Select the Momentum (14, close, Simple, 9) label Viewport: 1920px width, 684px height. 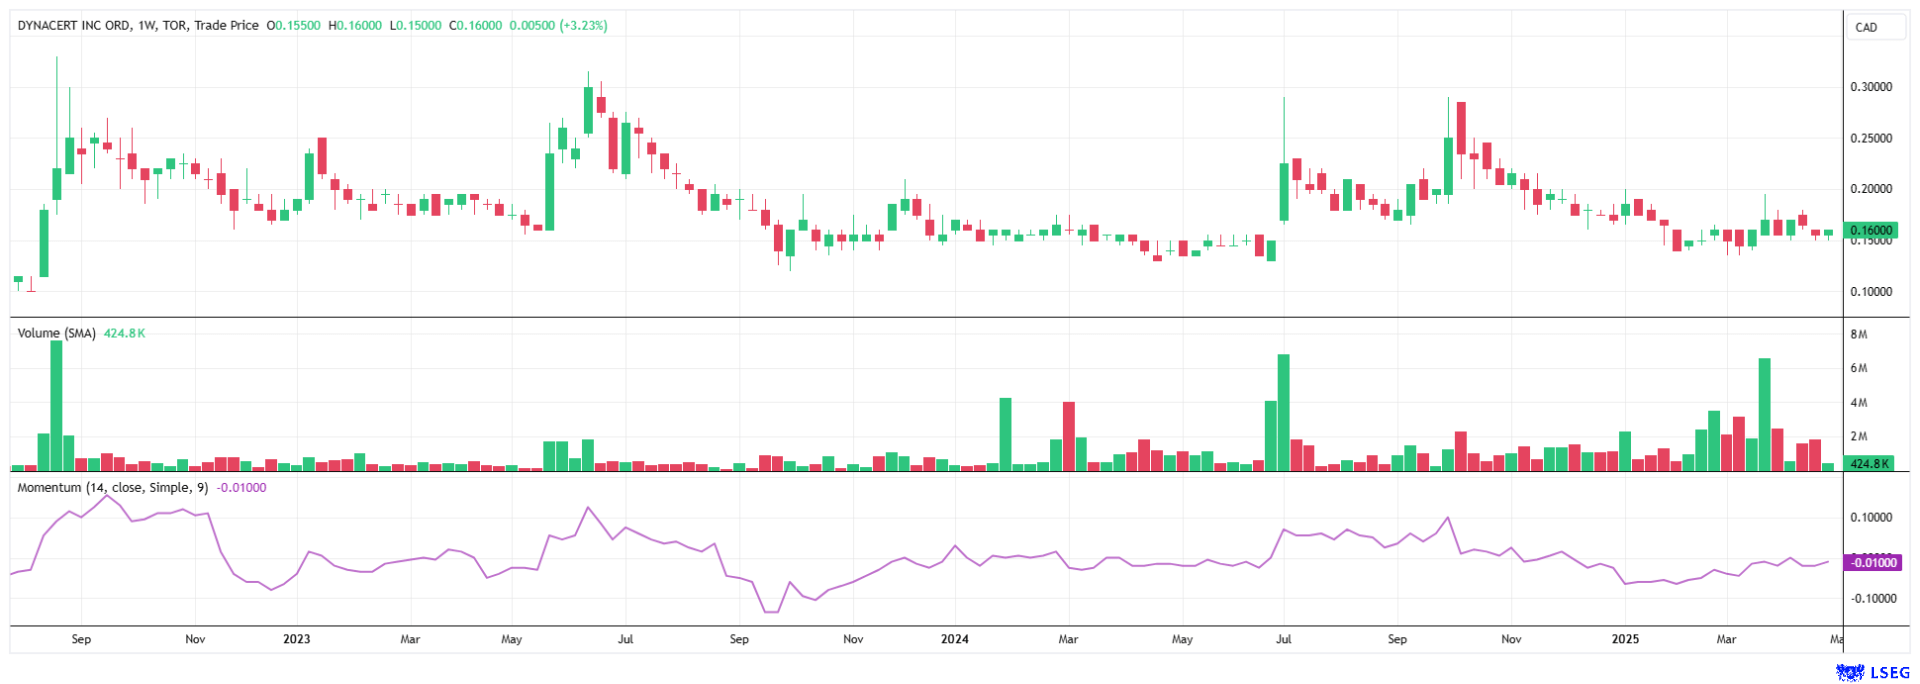112,487
